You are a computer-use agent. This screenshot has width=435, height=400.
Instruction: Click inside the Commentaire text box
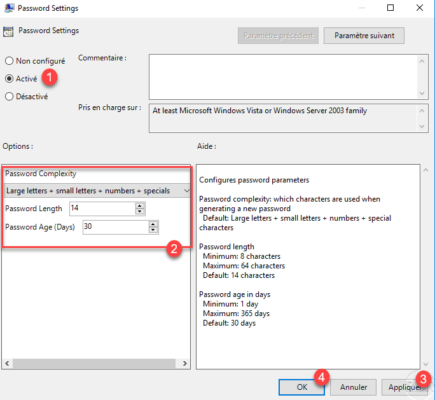pyautogui.click(x=283, y=77)
